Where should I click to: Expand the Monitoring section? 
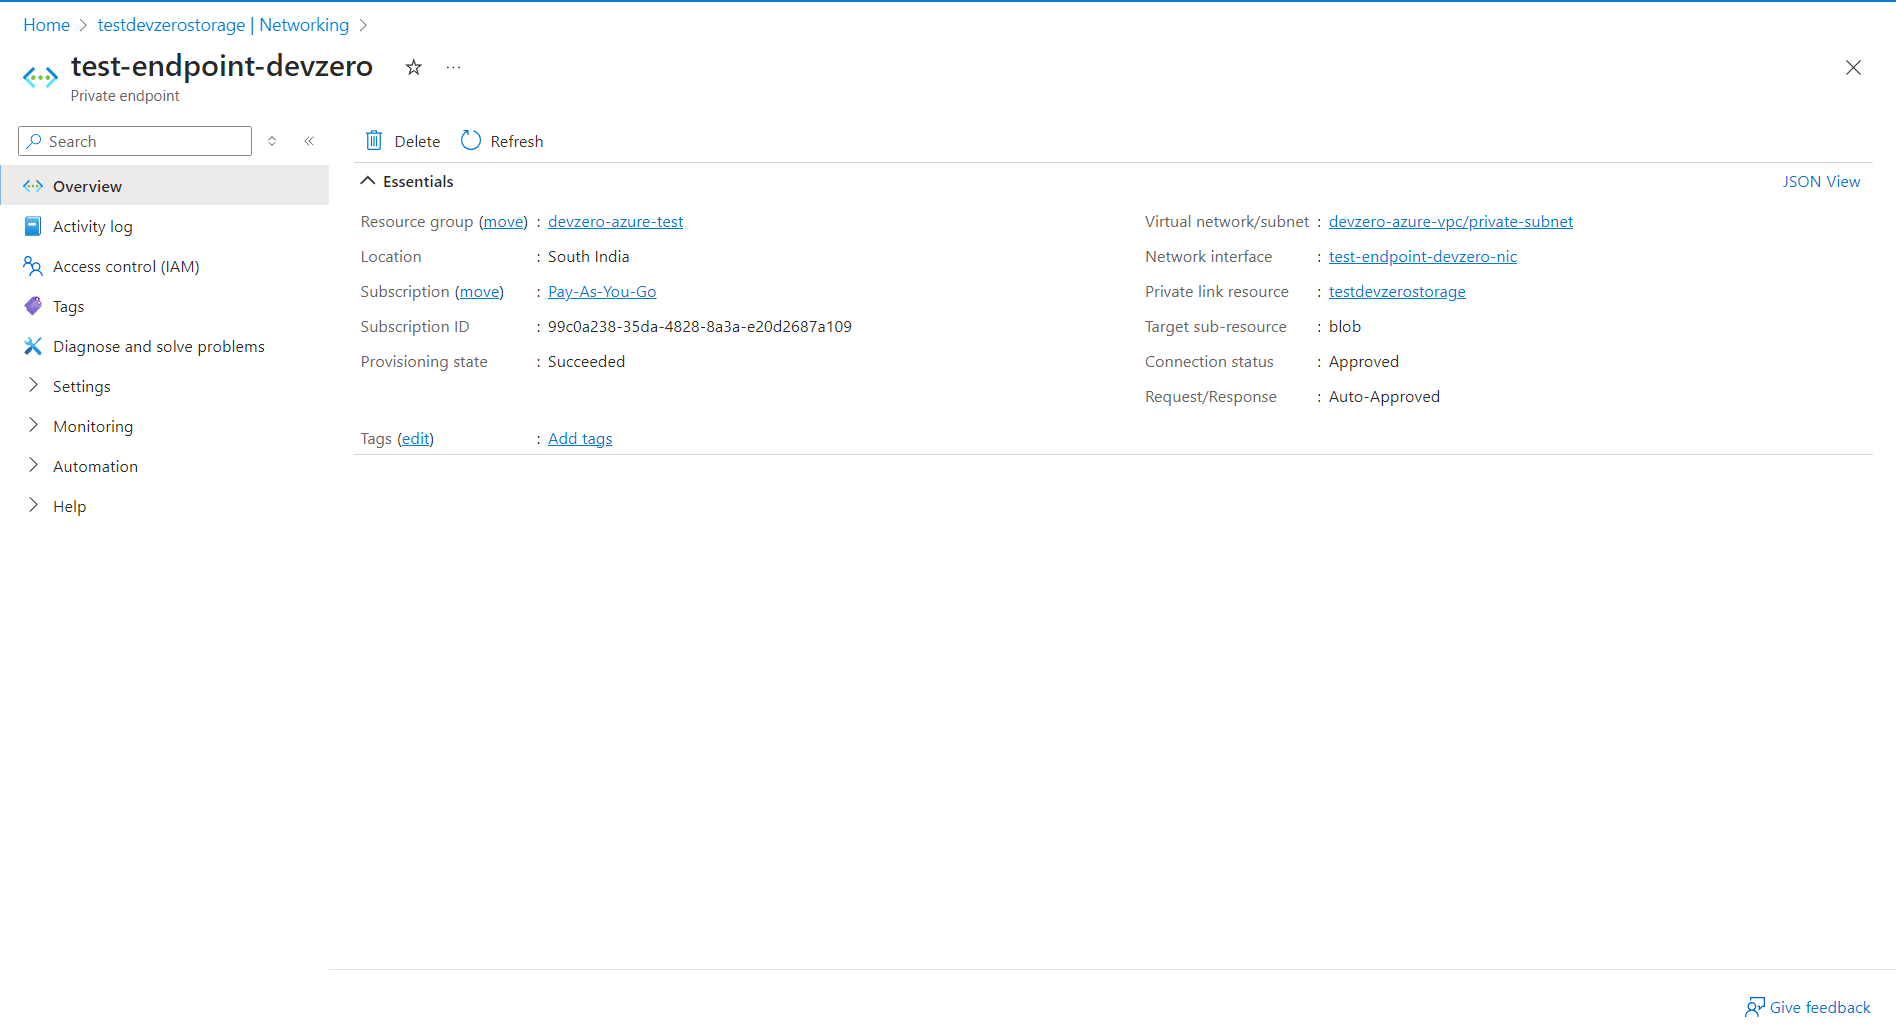(x=33, y=426)
